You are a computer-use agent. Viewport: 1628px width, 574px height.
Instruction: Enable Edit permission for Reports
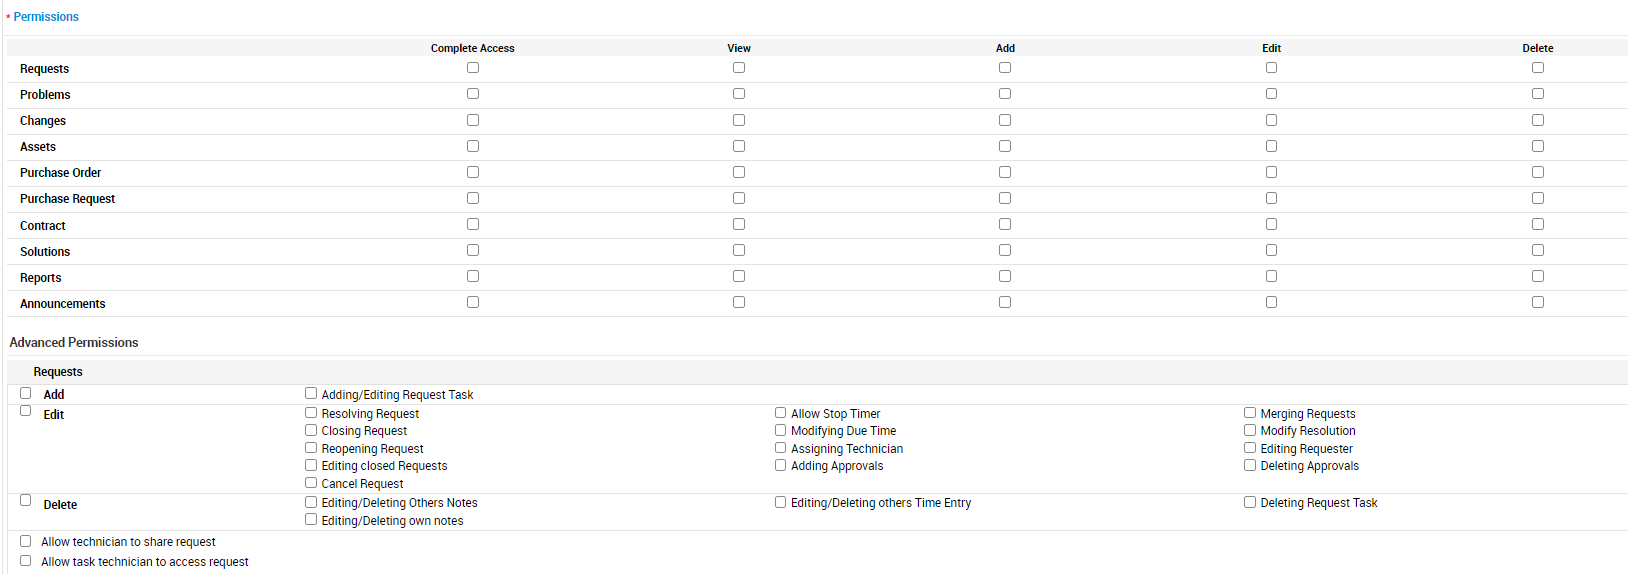tap(1271, 276)
